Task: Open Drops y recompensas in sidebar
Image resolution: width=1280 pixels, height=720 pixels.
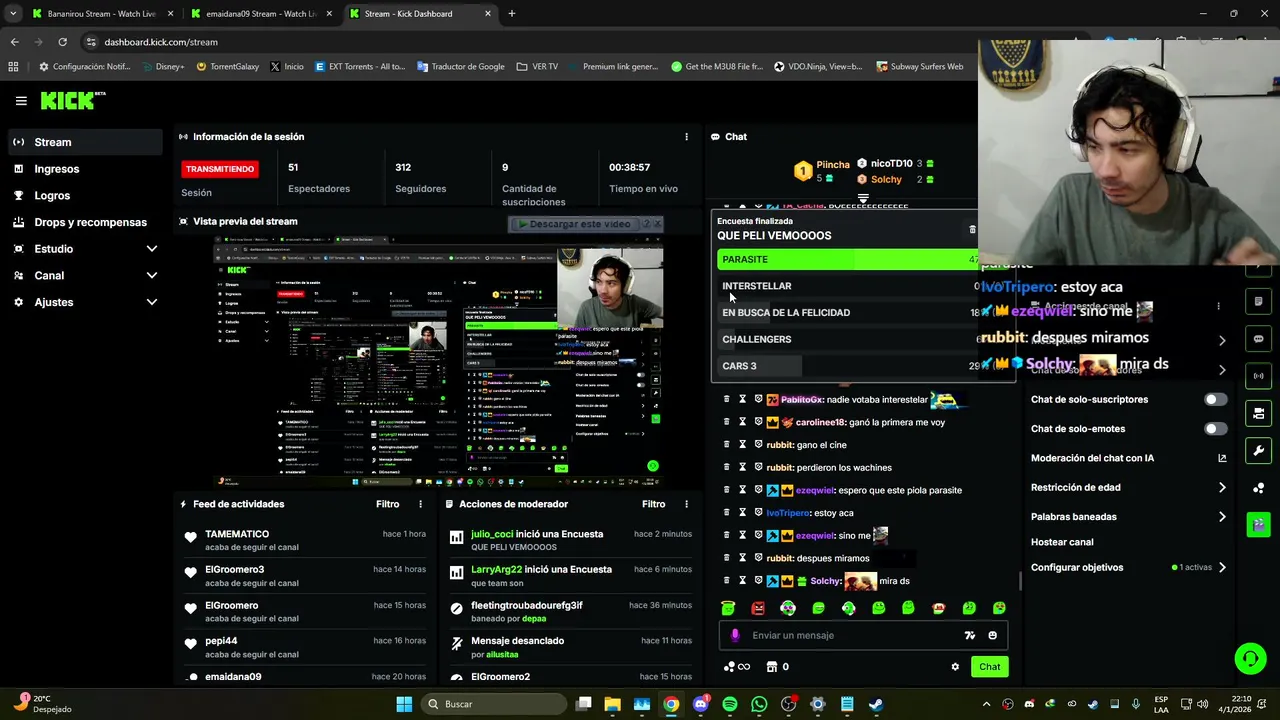Action: tap(85, 222)
